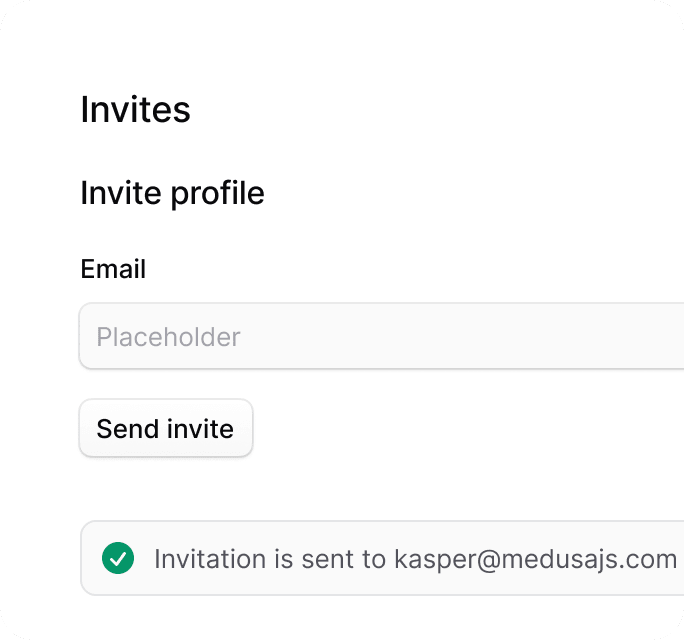Image resolution: width=684 pixels, height=640 pixels.
Task: Click the Placeholder text inside the field
Action: [168, 337]
